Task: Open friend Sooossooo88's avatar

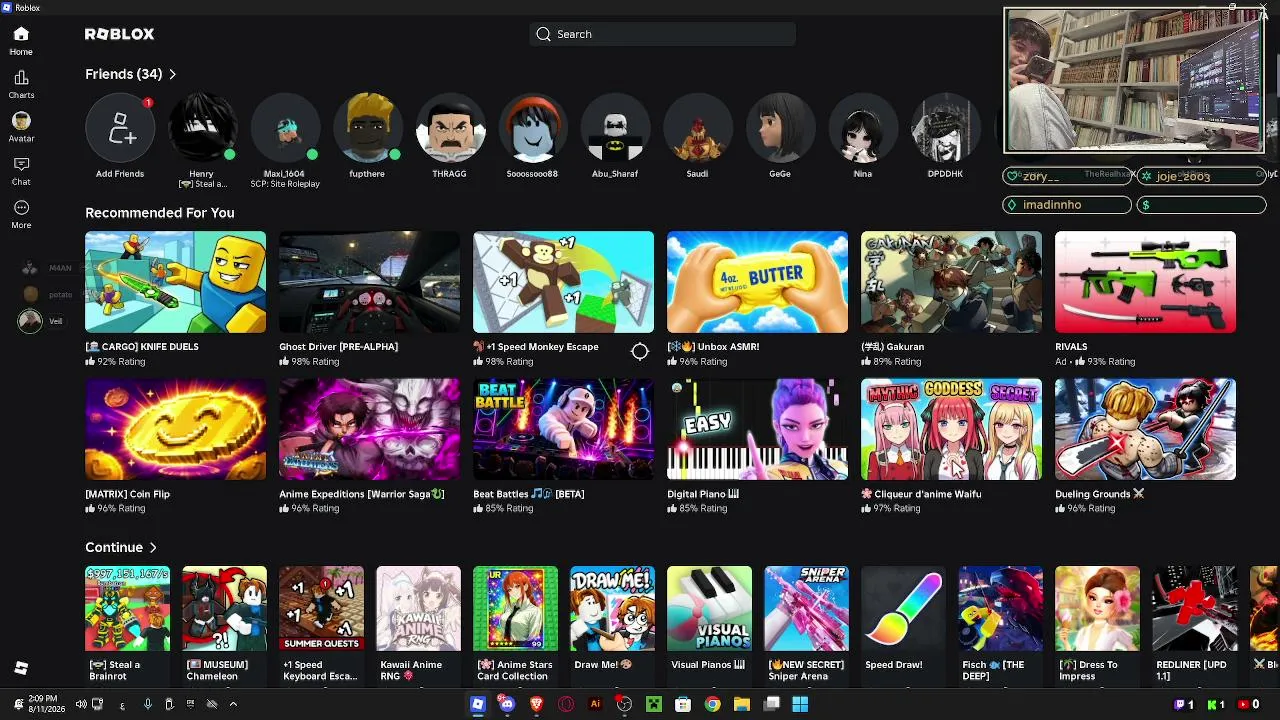Action: 532,128
